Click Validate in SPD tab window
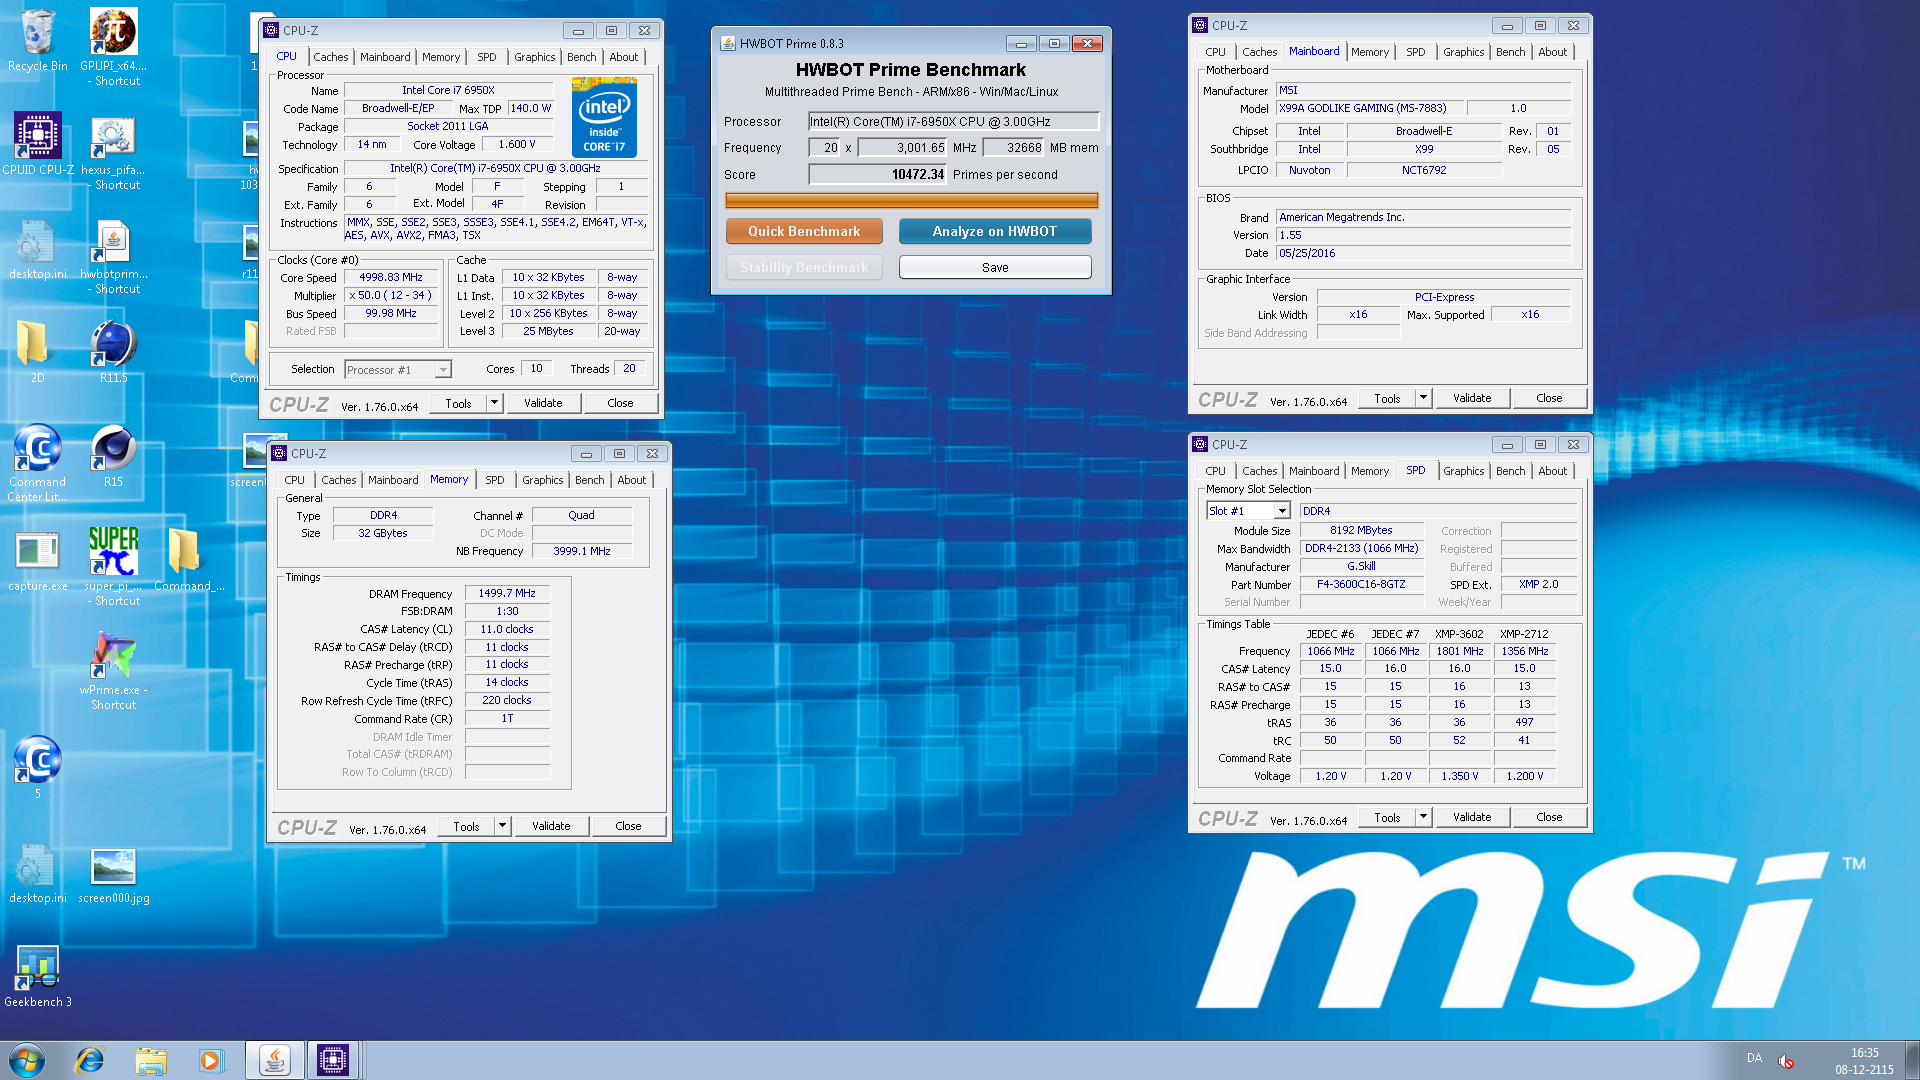 point(1472,817)
